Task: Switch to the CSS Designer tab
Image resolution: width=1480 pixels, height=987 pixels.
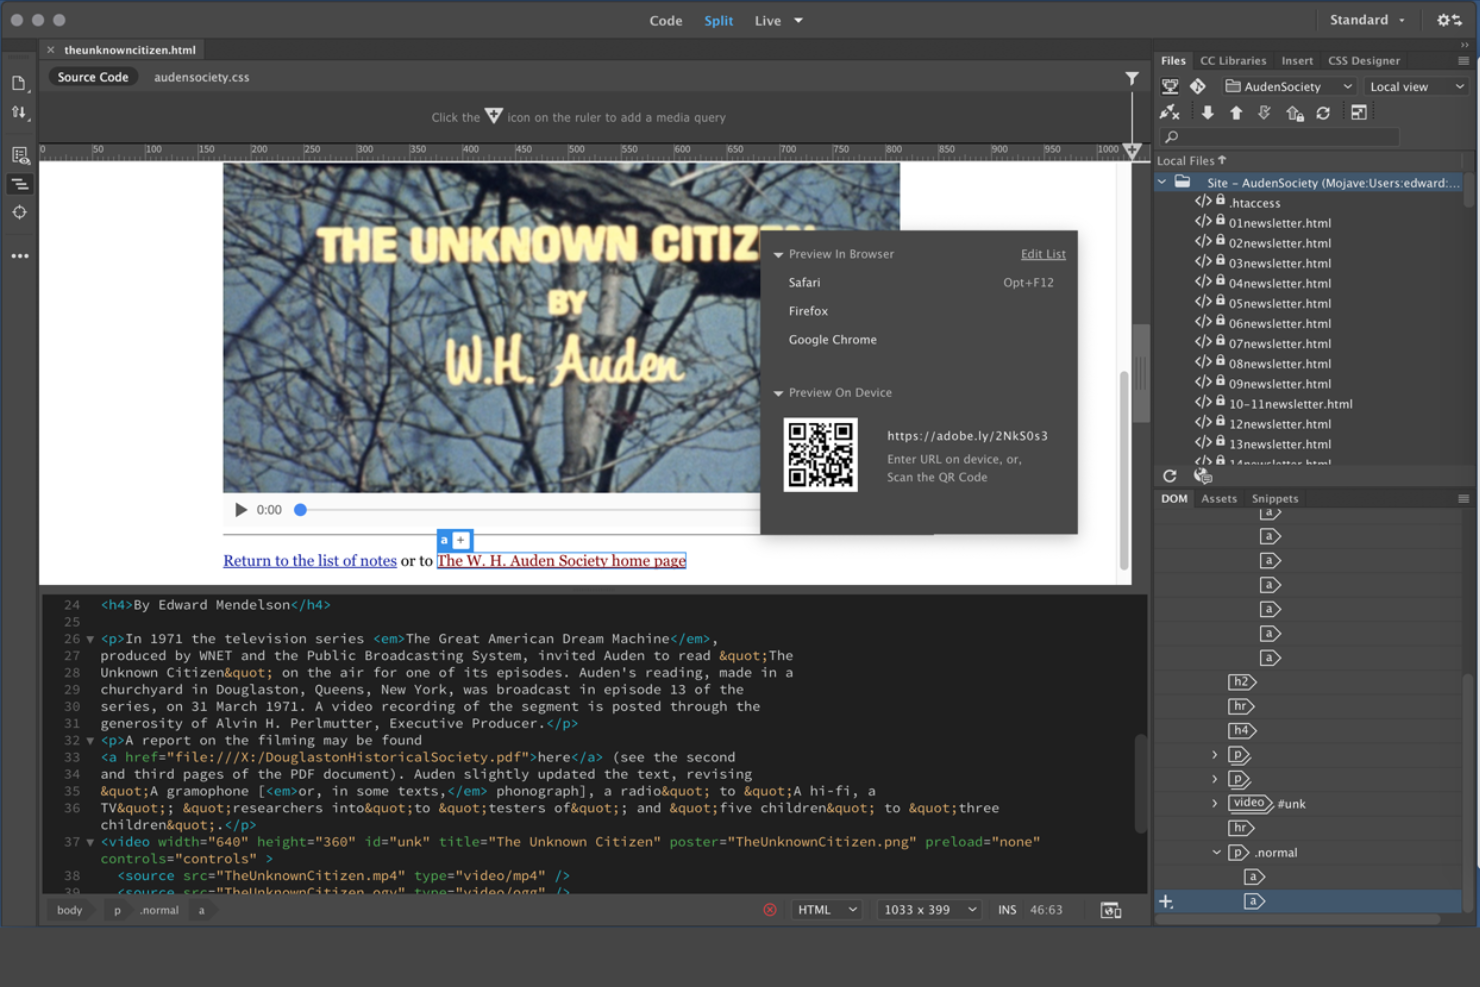Action: (x=1363, y=60)
